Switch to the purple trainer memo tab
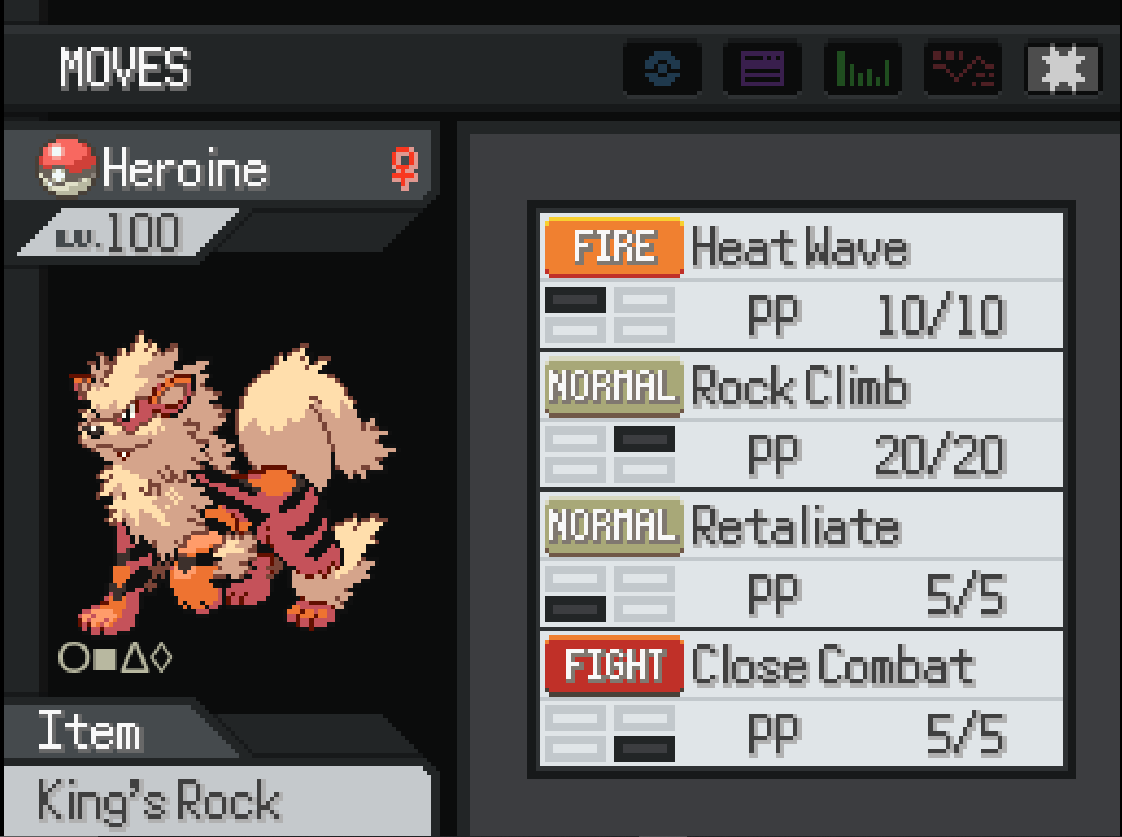 coord(762,68)
